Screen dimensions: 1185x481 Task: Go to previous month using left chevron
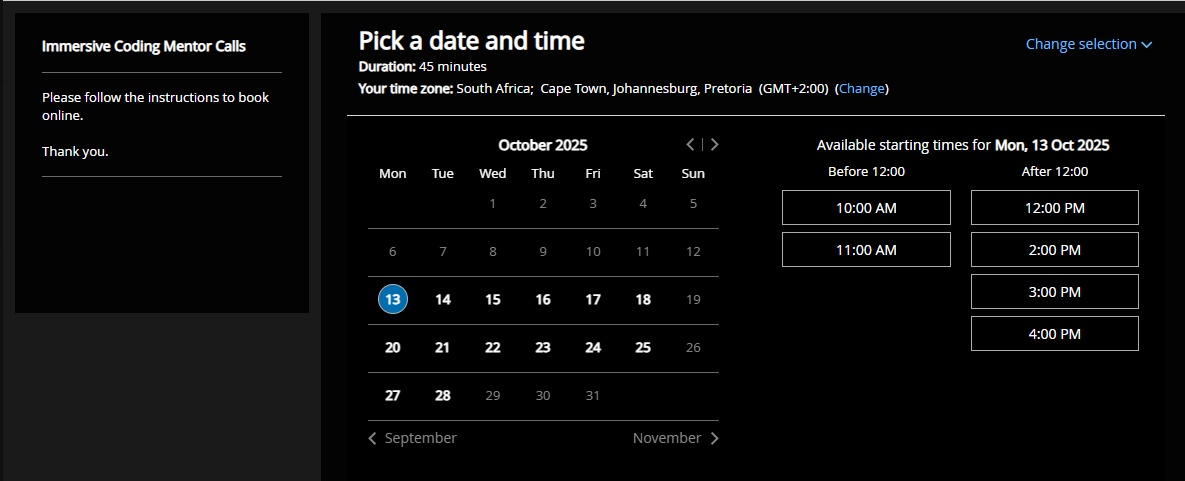(690, 144)
